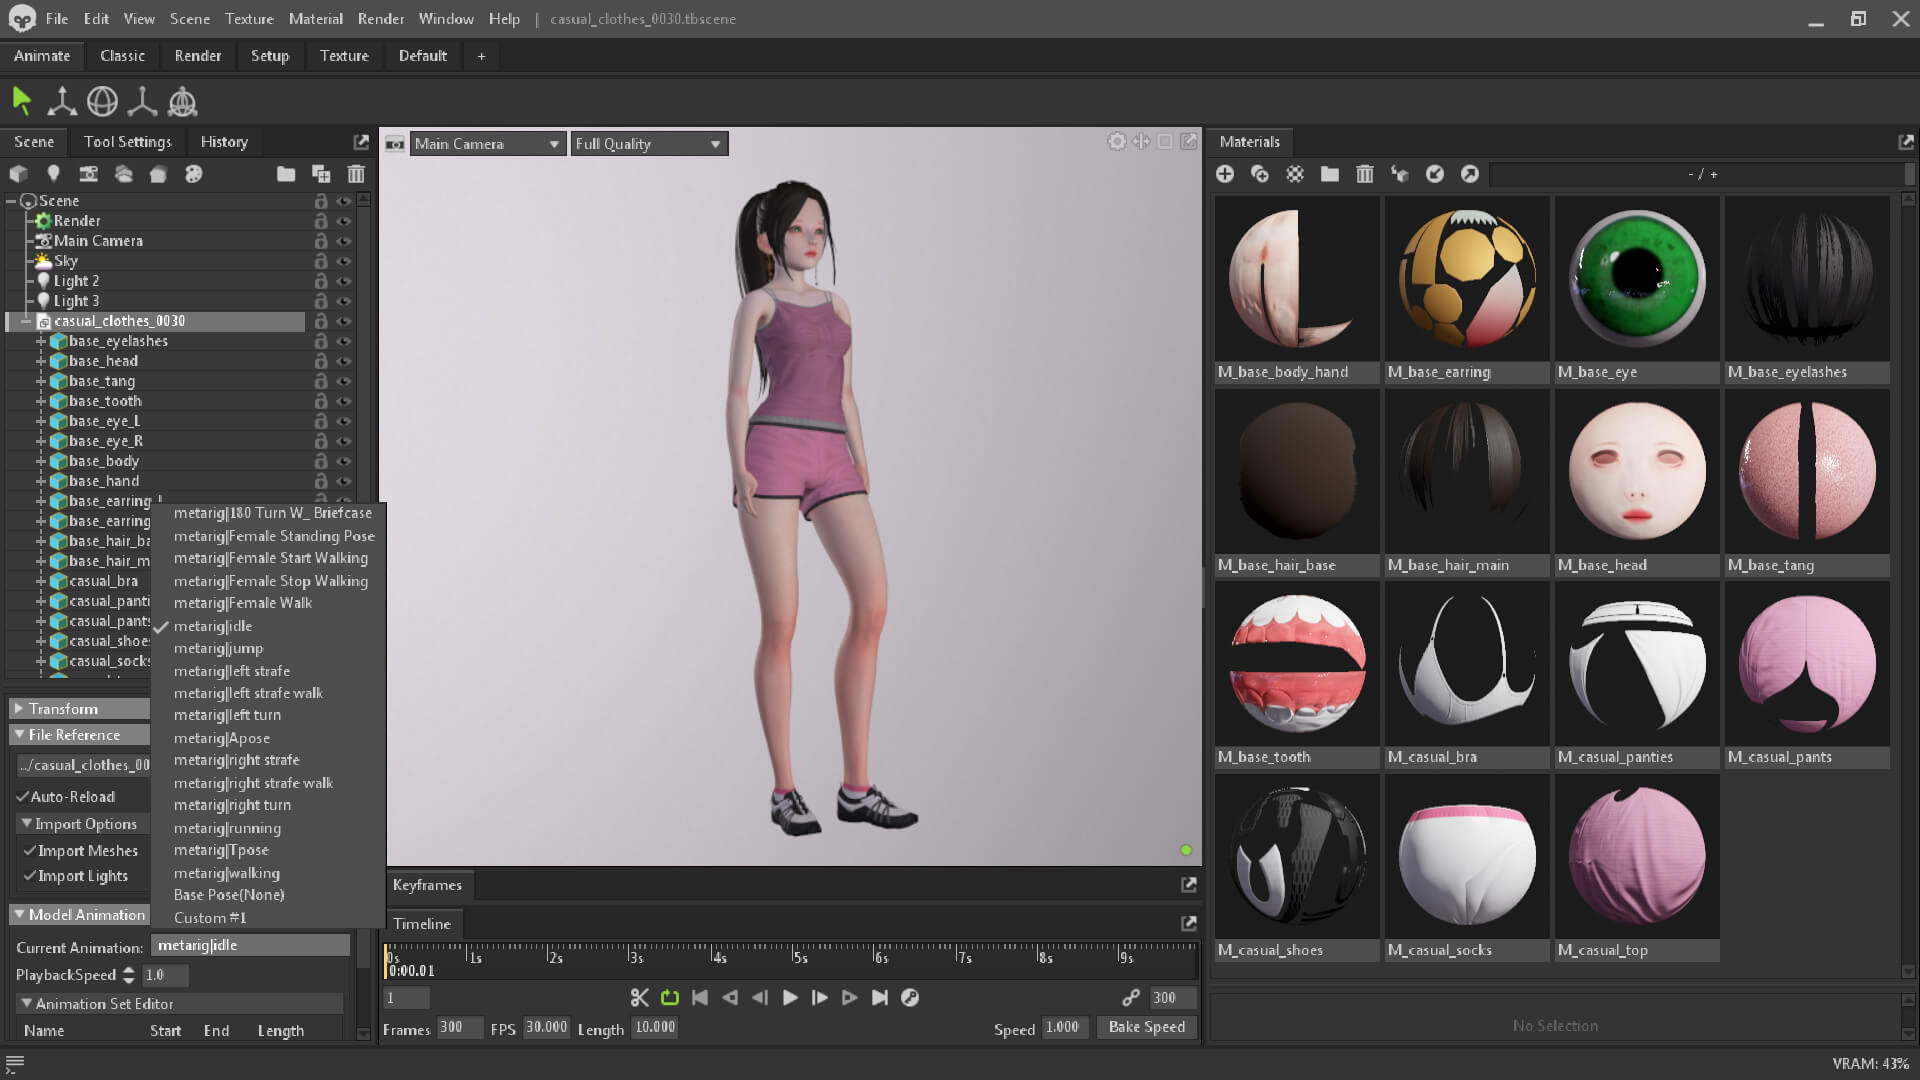Expand the Transform section
Image resolution: width=1920 pixels, height=1080 pixels.
pos(19,709)
